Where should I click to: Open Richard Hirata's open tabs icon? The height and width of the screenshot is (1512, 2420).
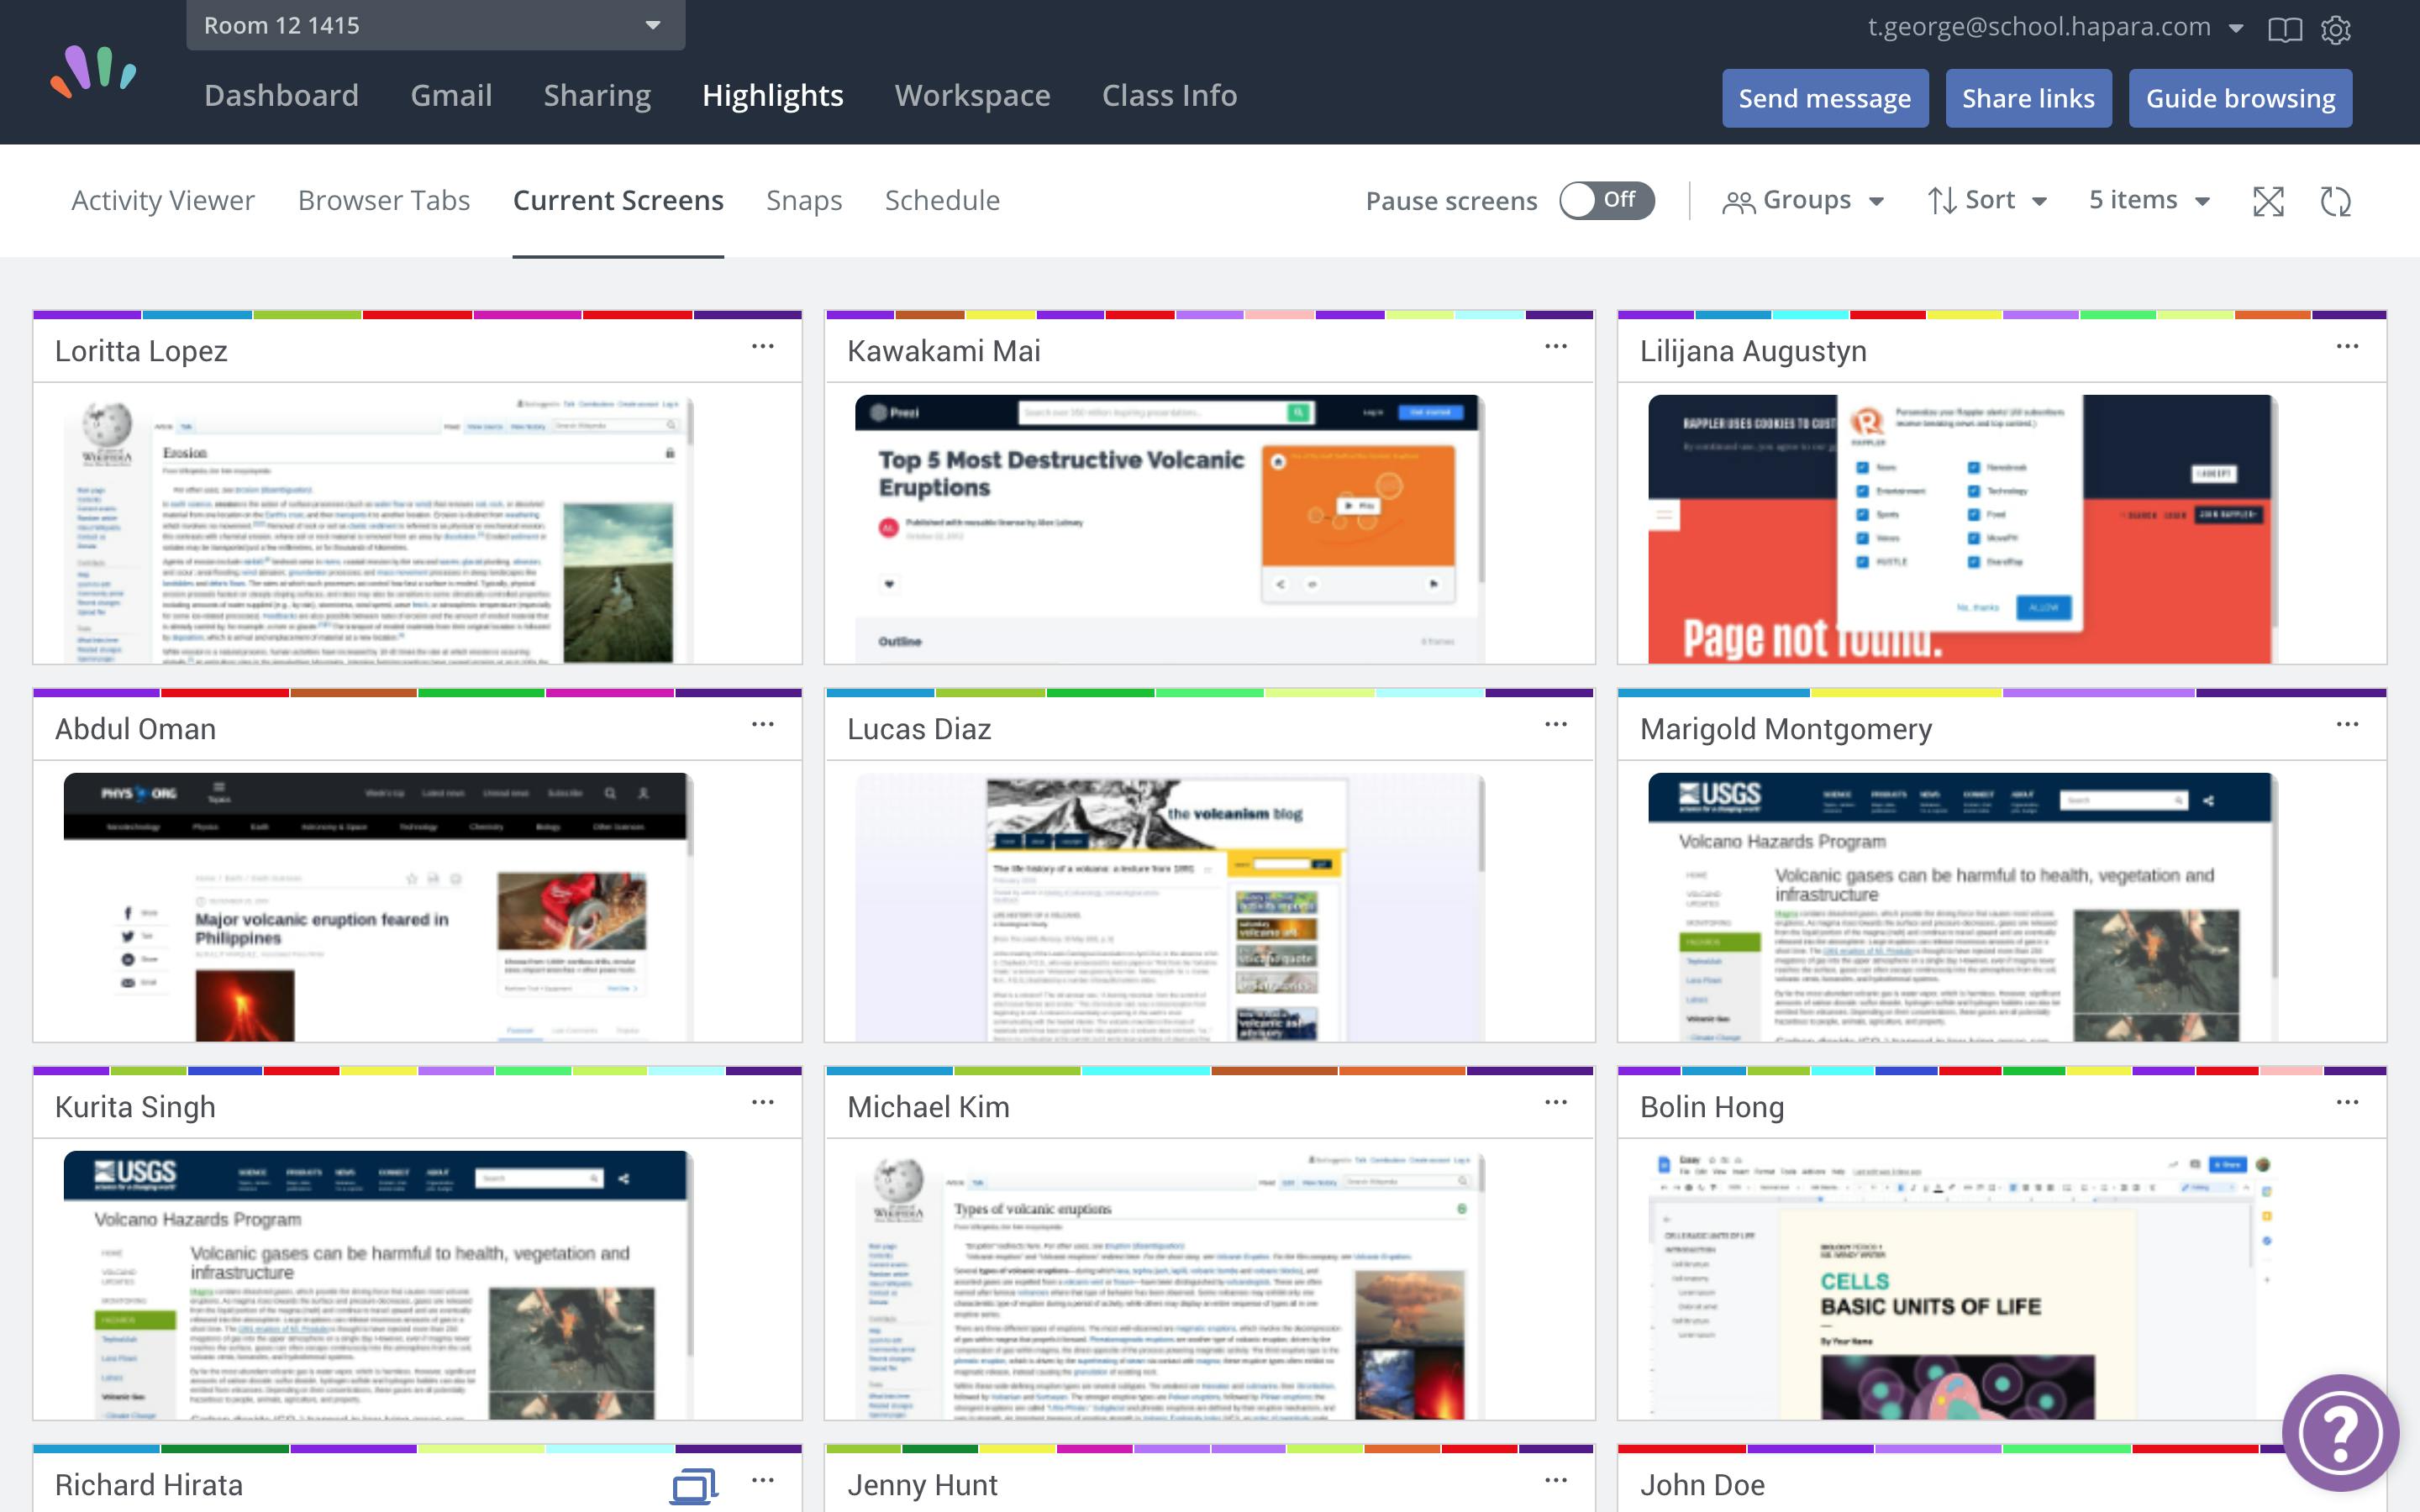click(694, 1486)
